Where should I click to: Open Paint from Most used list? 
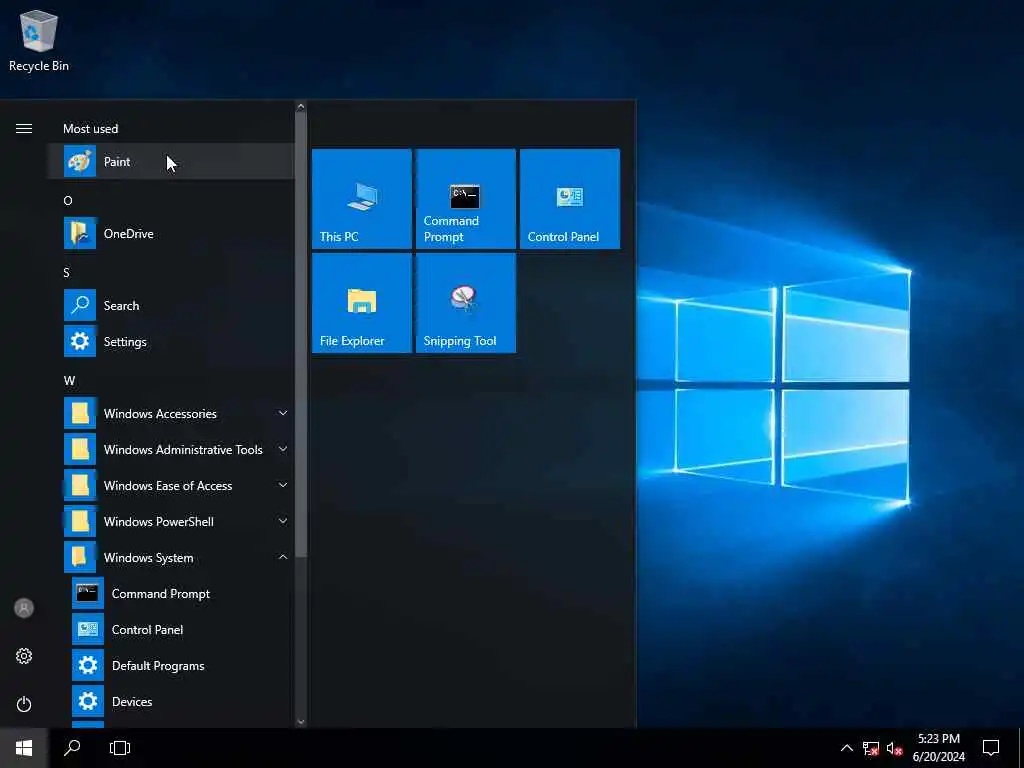(x=170, y=161)
